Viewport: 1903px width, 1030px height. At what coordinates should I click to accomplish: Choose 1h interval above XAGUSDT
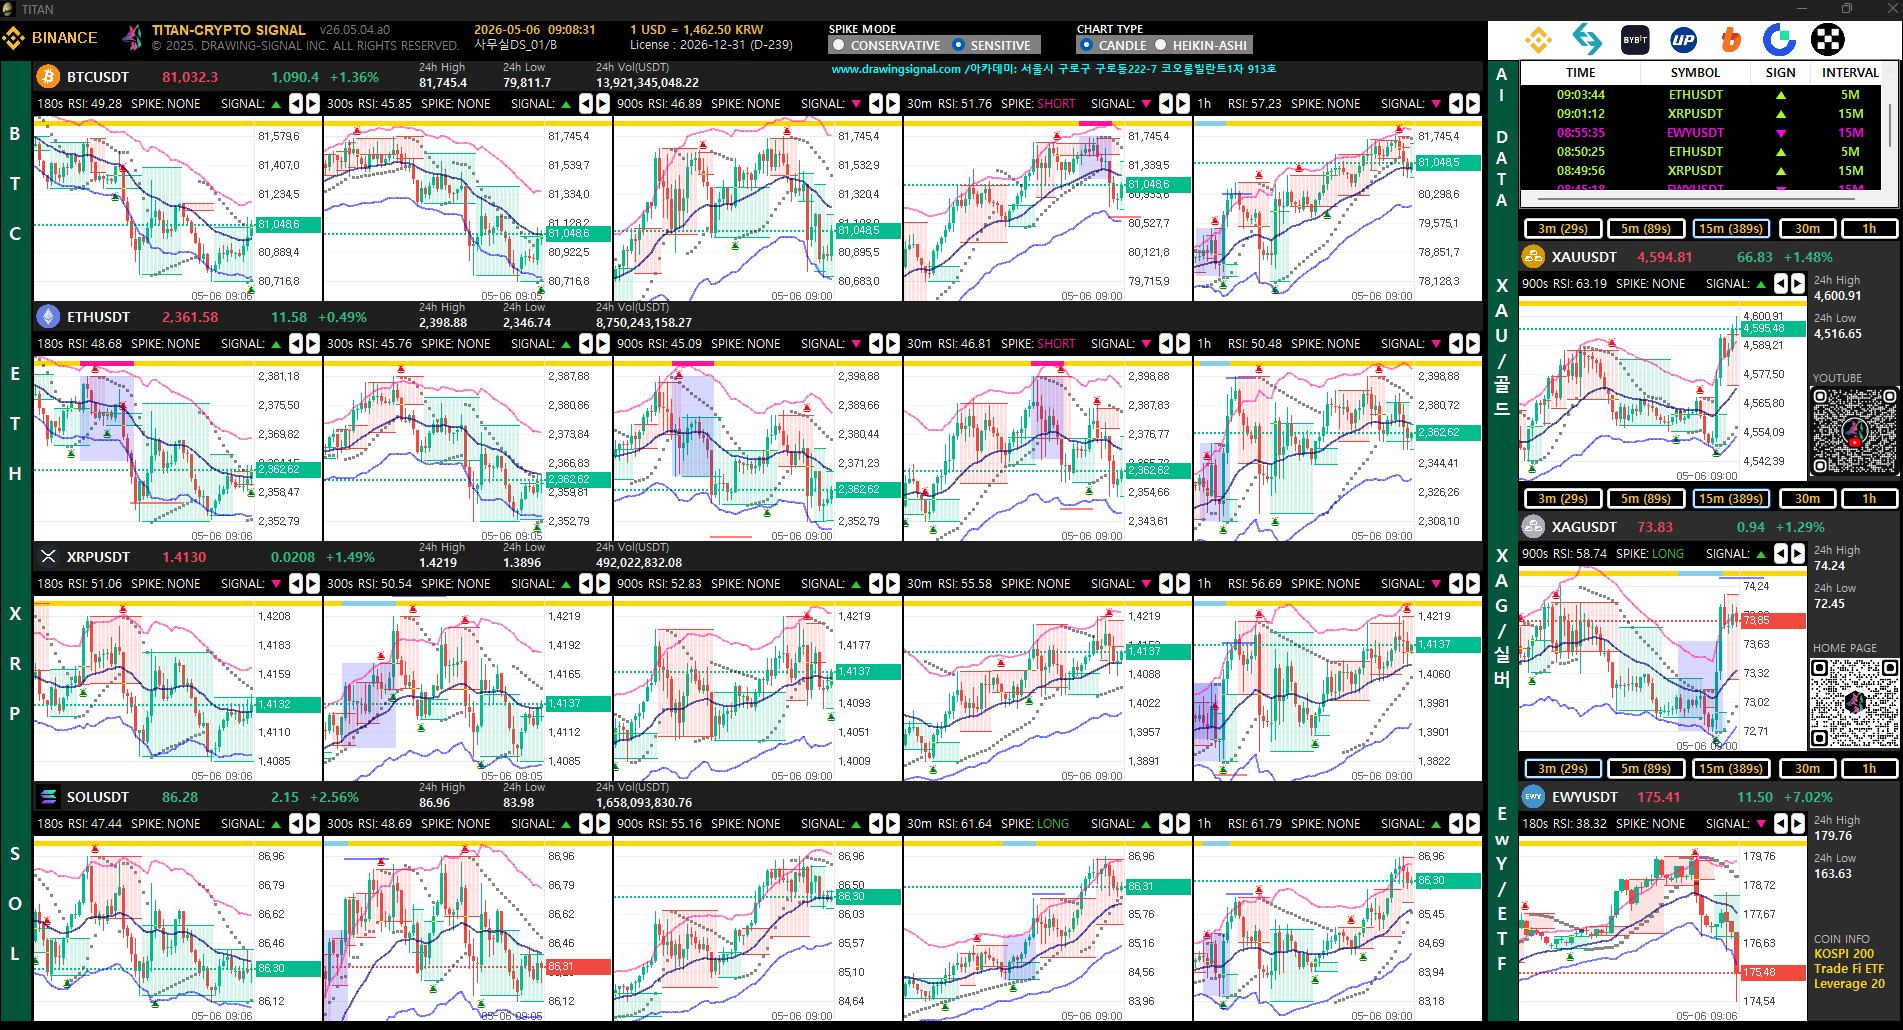(1868, 498)
